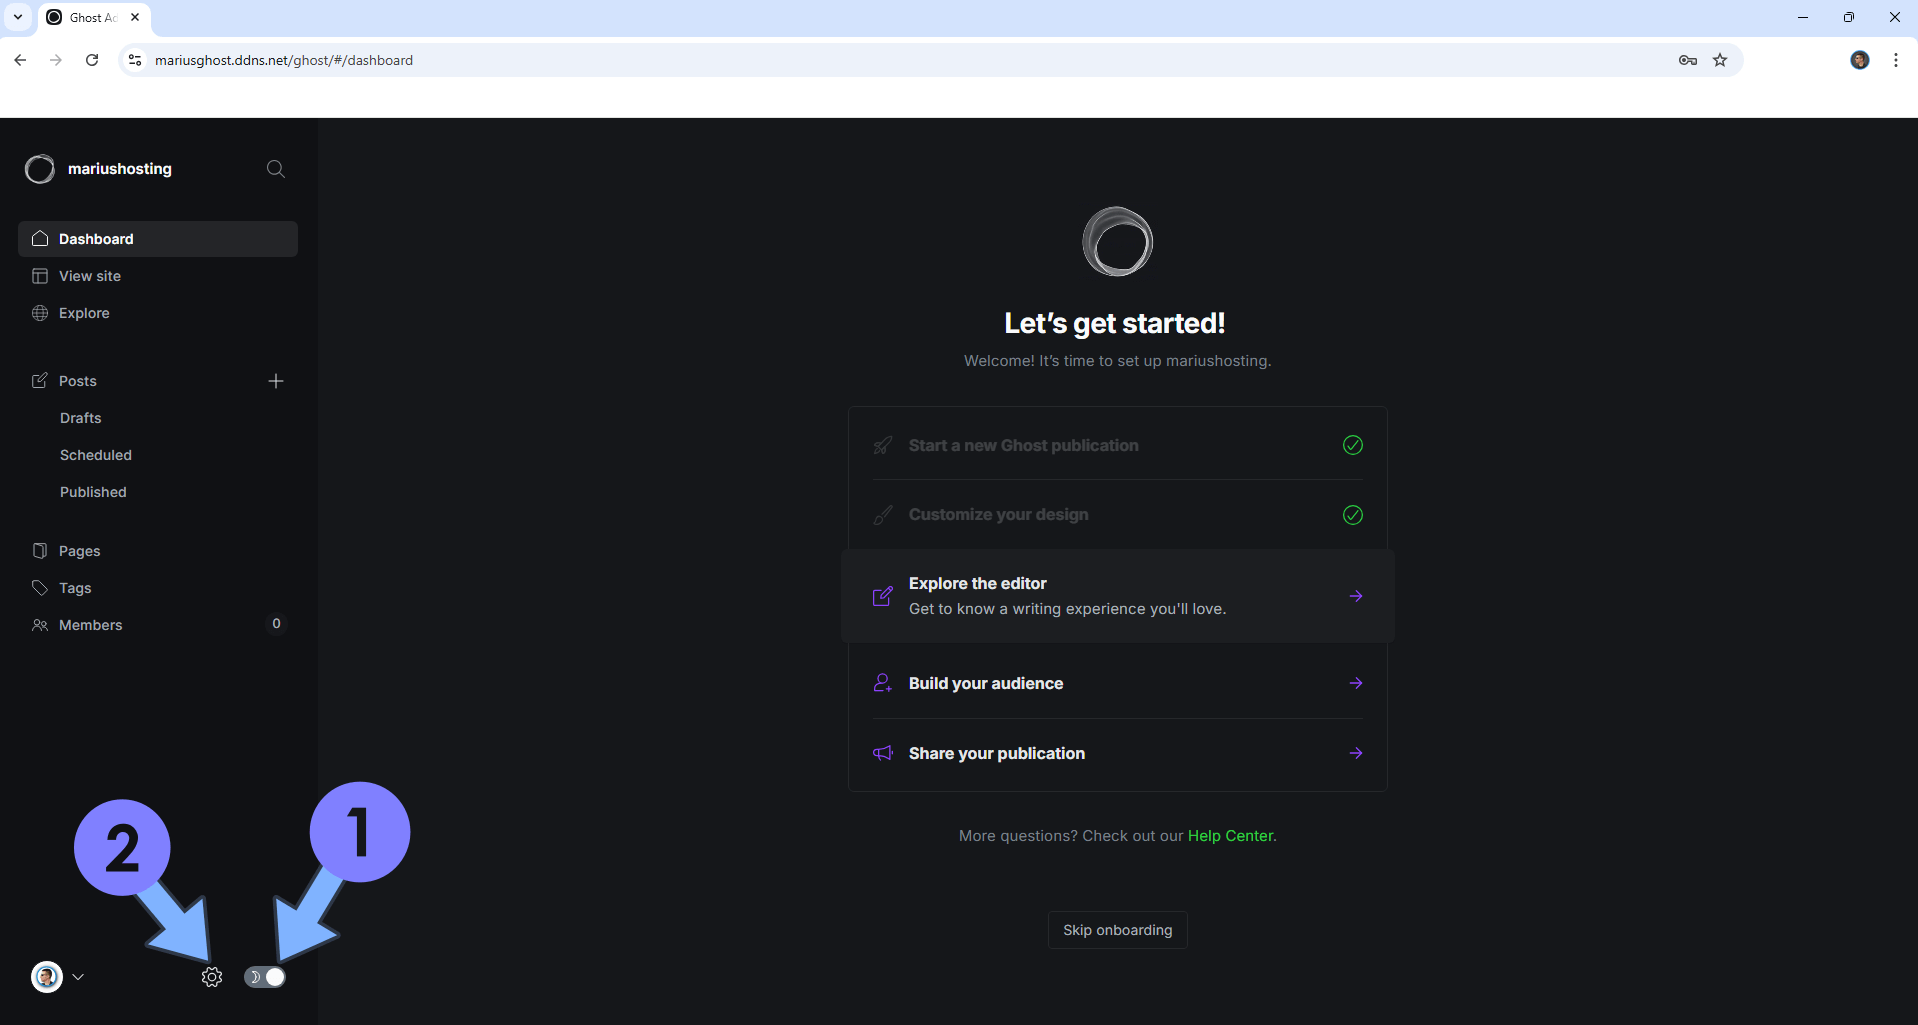View site information icon in address bar
The width and height of the screenshot is (1918, 1025).
[x=135, y=60]
